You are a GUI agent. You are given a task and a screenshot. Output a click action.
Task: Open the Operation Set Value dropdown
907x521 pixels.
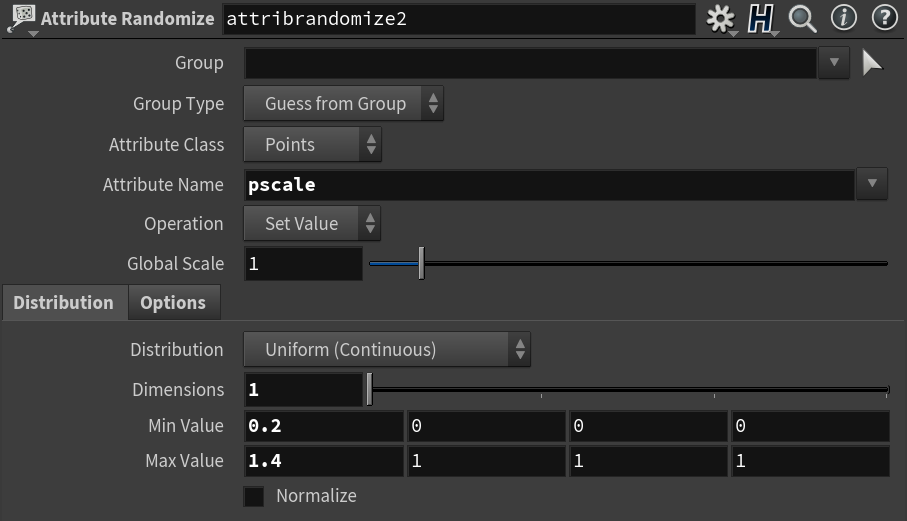pos(312,223)
